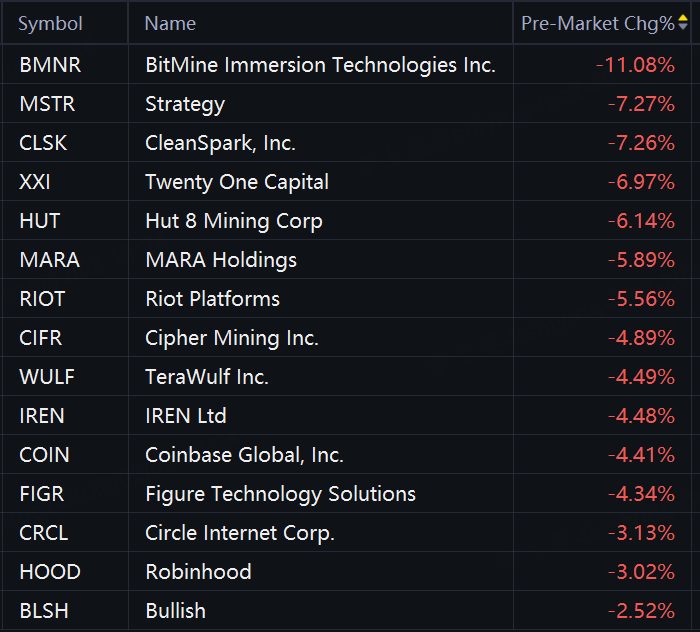Screen dimensions: 700x632
Task: Click the sort arrow icon beside Pre-Market Chg%
Action: 683,23
